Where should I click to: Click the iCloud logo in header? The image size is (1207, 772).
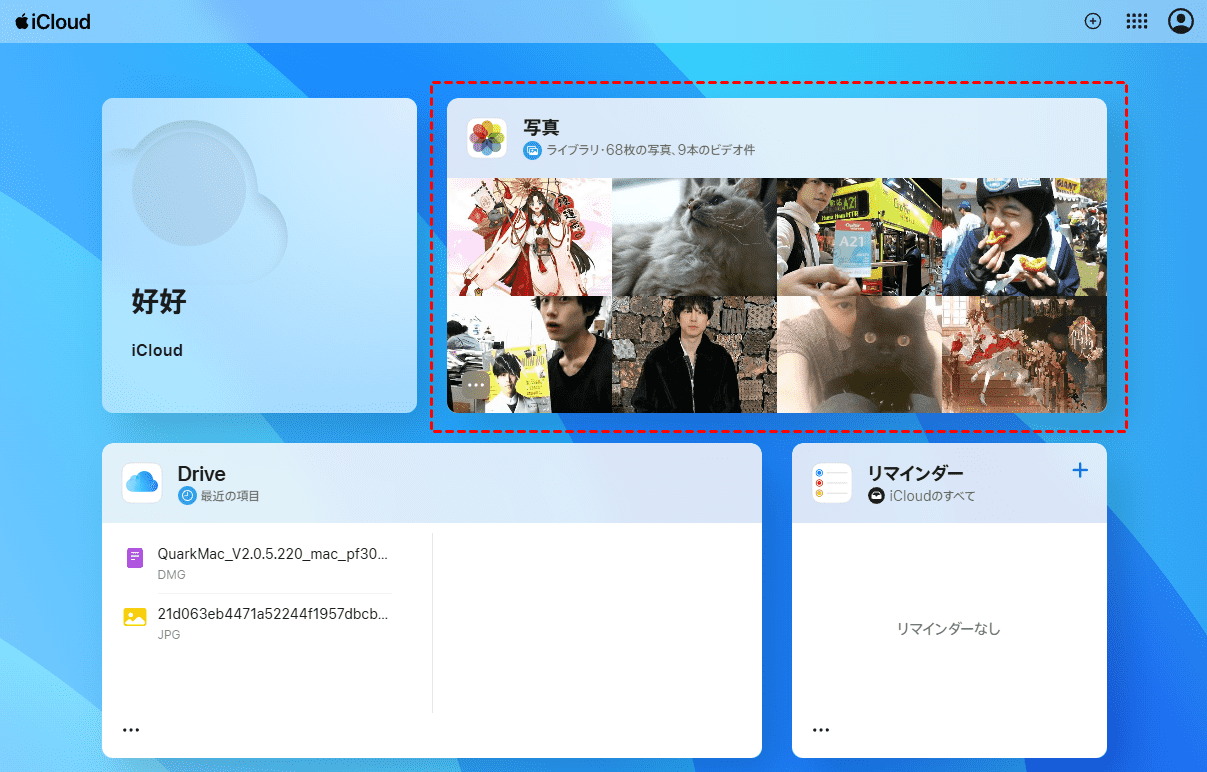point(53,21)
